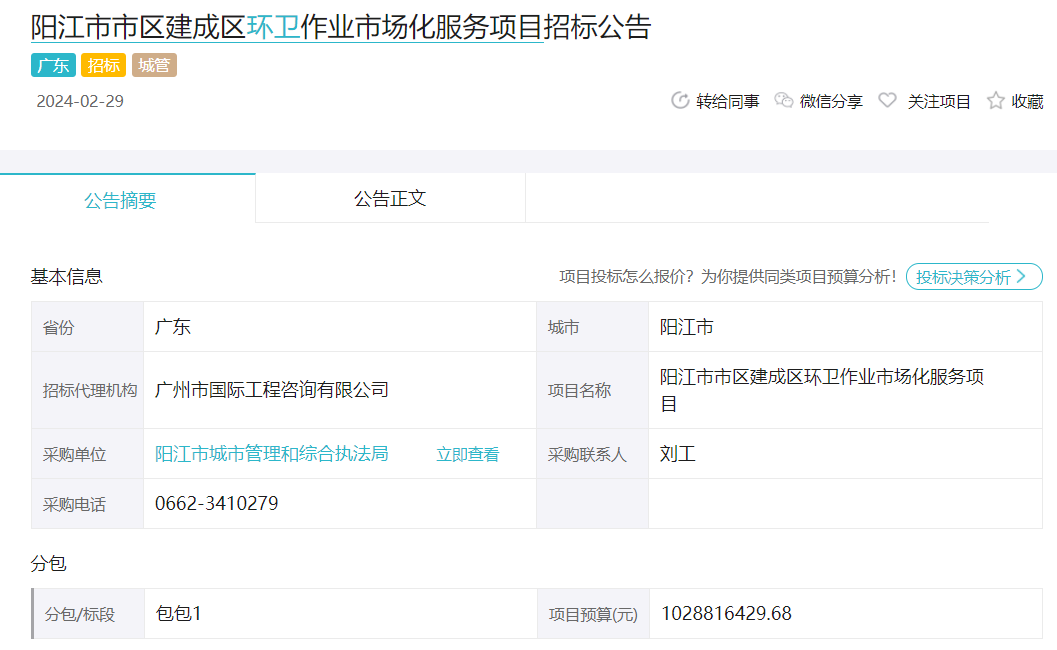Click the 基本信息 section heading
The width and height of the screenshot is (1057, 650).
(66, 276)
